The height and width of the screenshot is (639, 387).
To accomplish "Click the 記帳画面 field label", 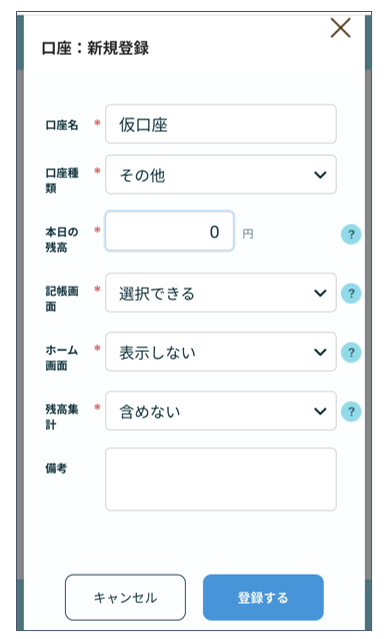I will click(62, 299).
